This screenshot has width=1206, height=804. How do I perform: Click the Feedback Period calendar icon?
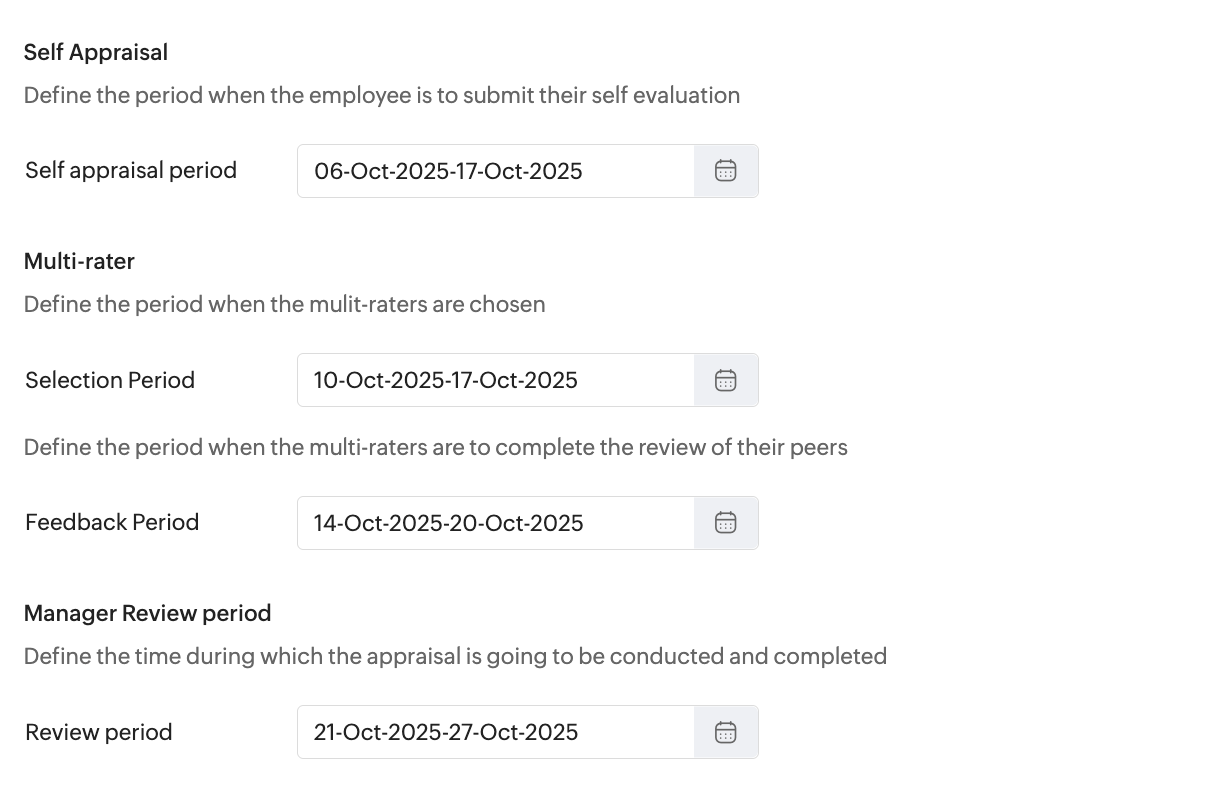726,523
